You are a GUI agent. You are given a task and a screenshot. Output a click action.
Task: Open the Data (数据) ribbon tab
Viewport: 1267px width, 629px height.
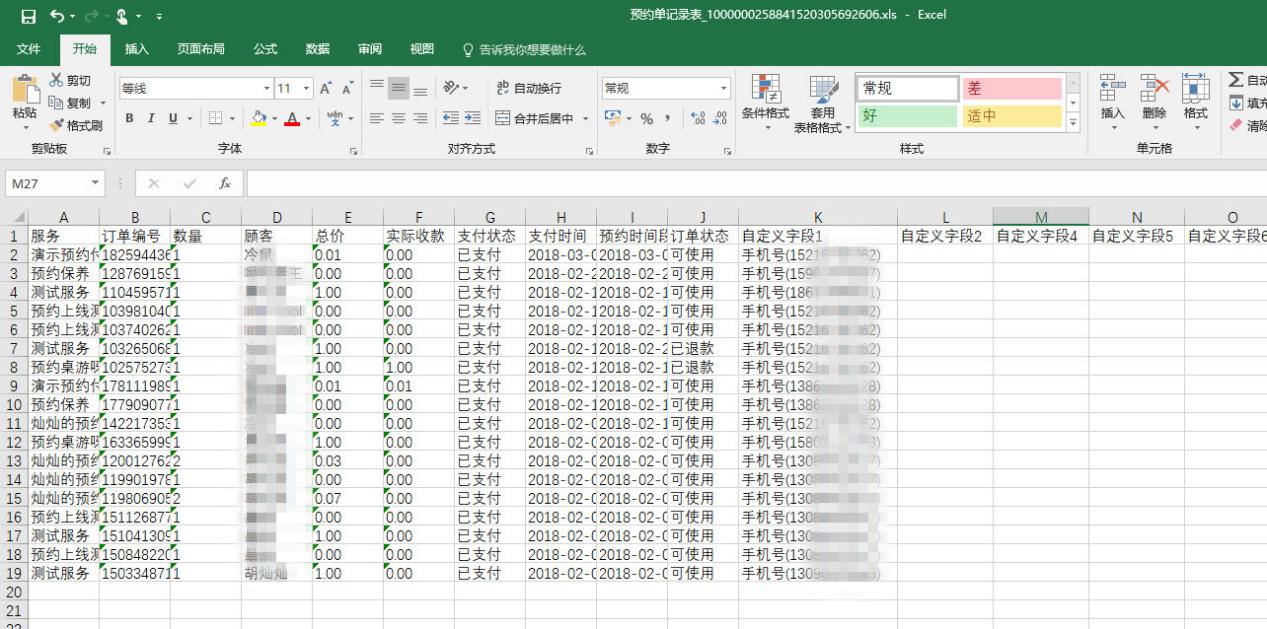pyautogui.click(x=318, y=49)
